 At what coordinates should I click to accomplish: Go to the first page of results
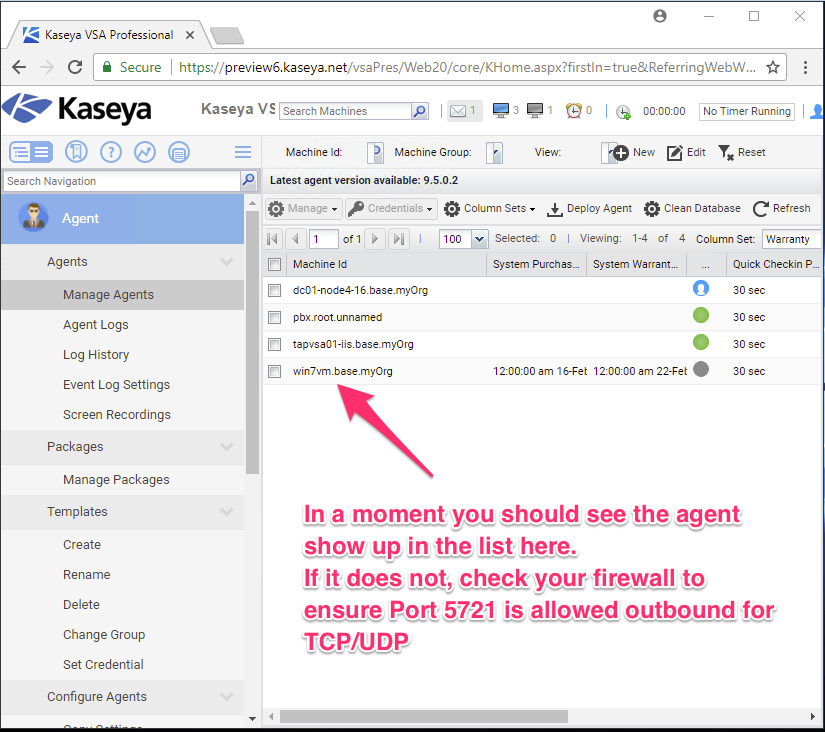pos(273,239)
